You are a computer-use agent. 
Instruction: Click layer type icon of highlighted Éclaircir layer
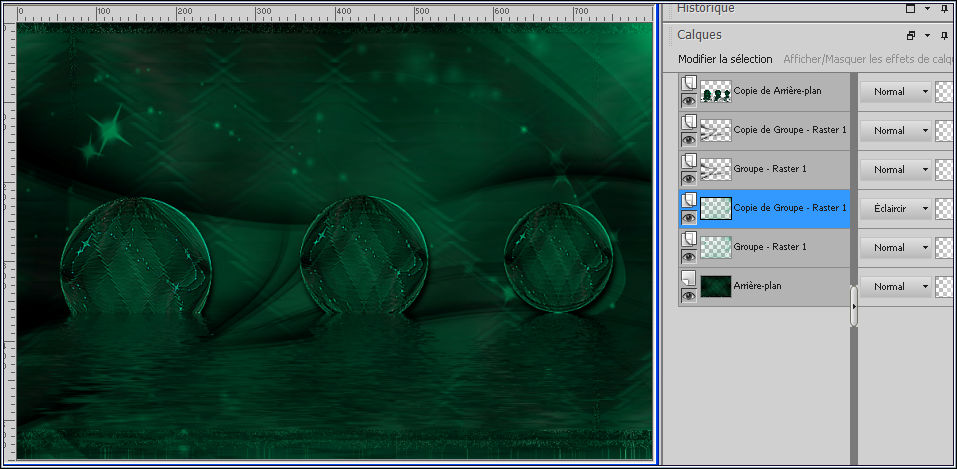[x=689, y=200]
